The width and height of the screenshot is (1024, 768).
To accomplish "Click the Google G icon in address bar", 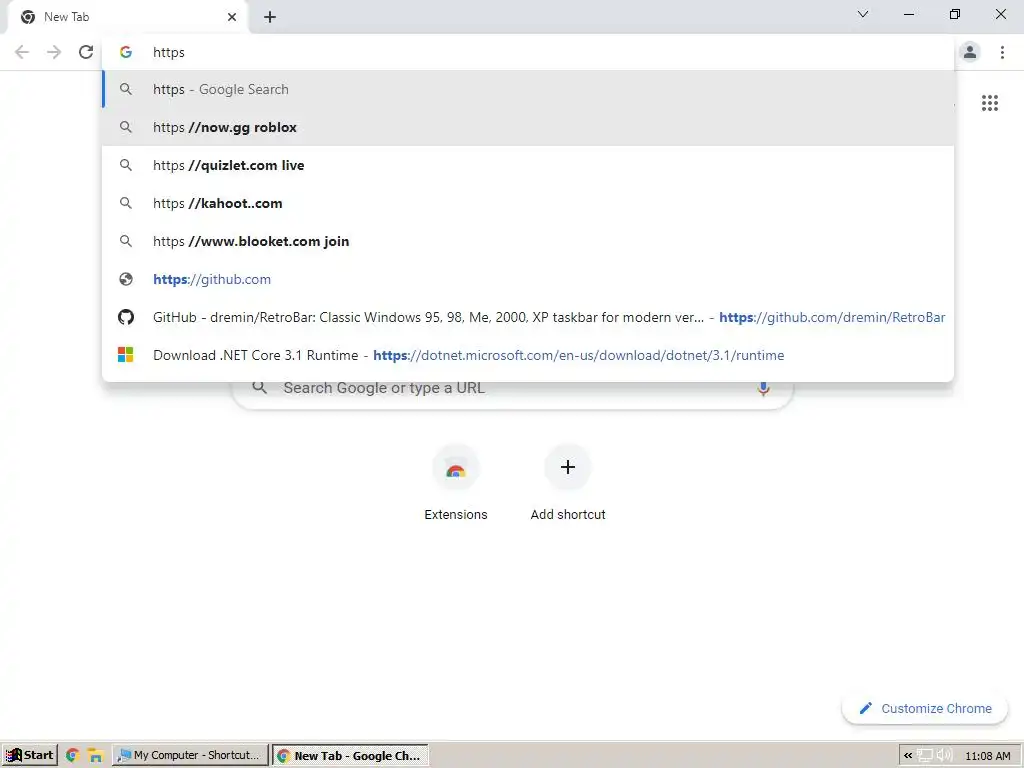I will pos(126,52).
